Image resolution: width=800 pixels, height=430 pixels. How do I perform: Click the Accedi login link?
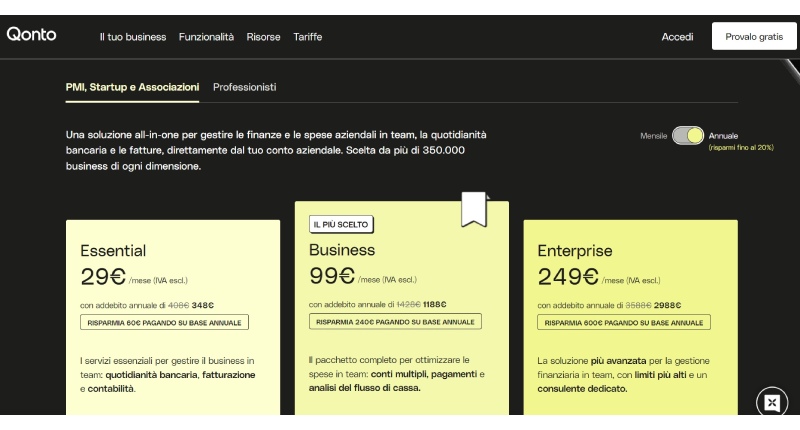click(677, 37)
